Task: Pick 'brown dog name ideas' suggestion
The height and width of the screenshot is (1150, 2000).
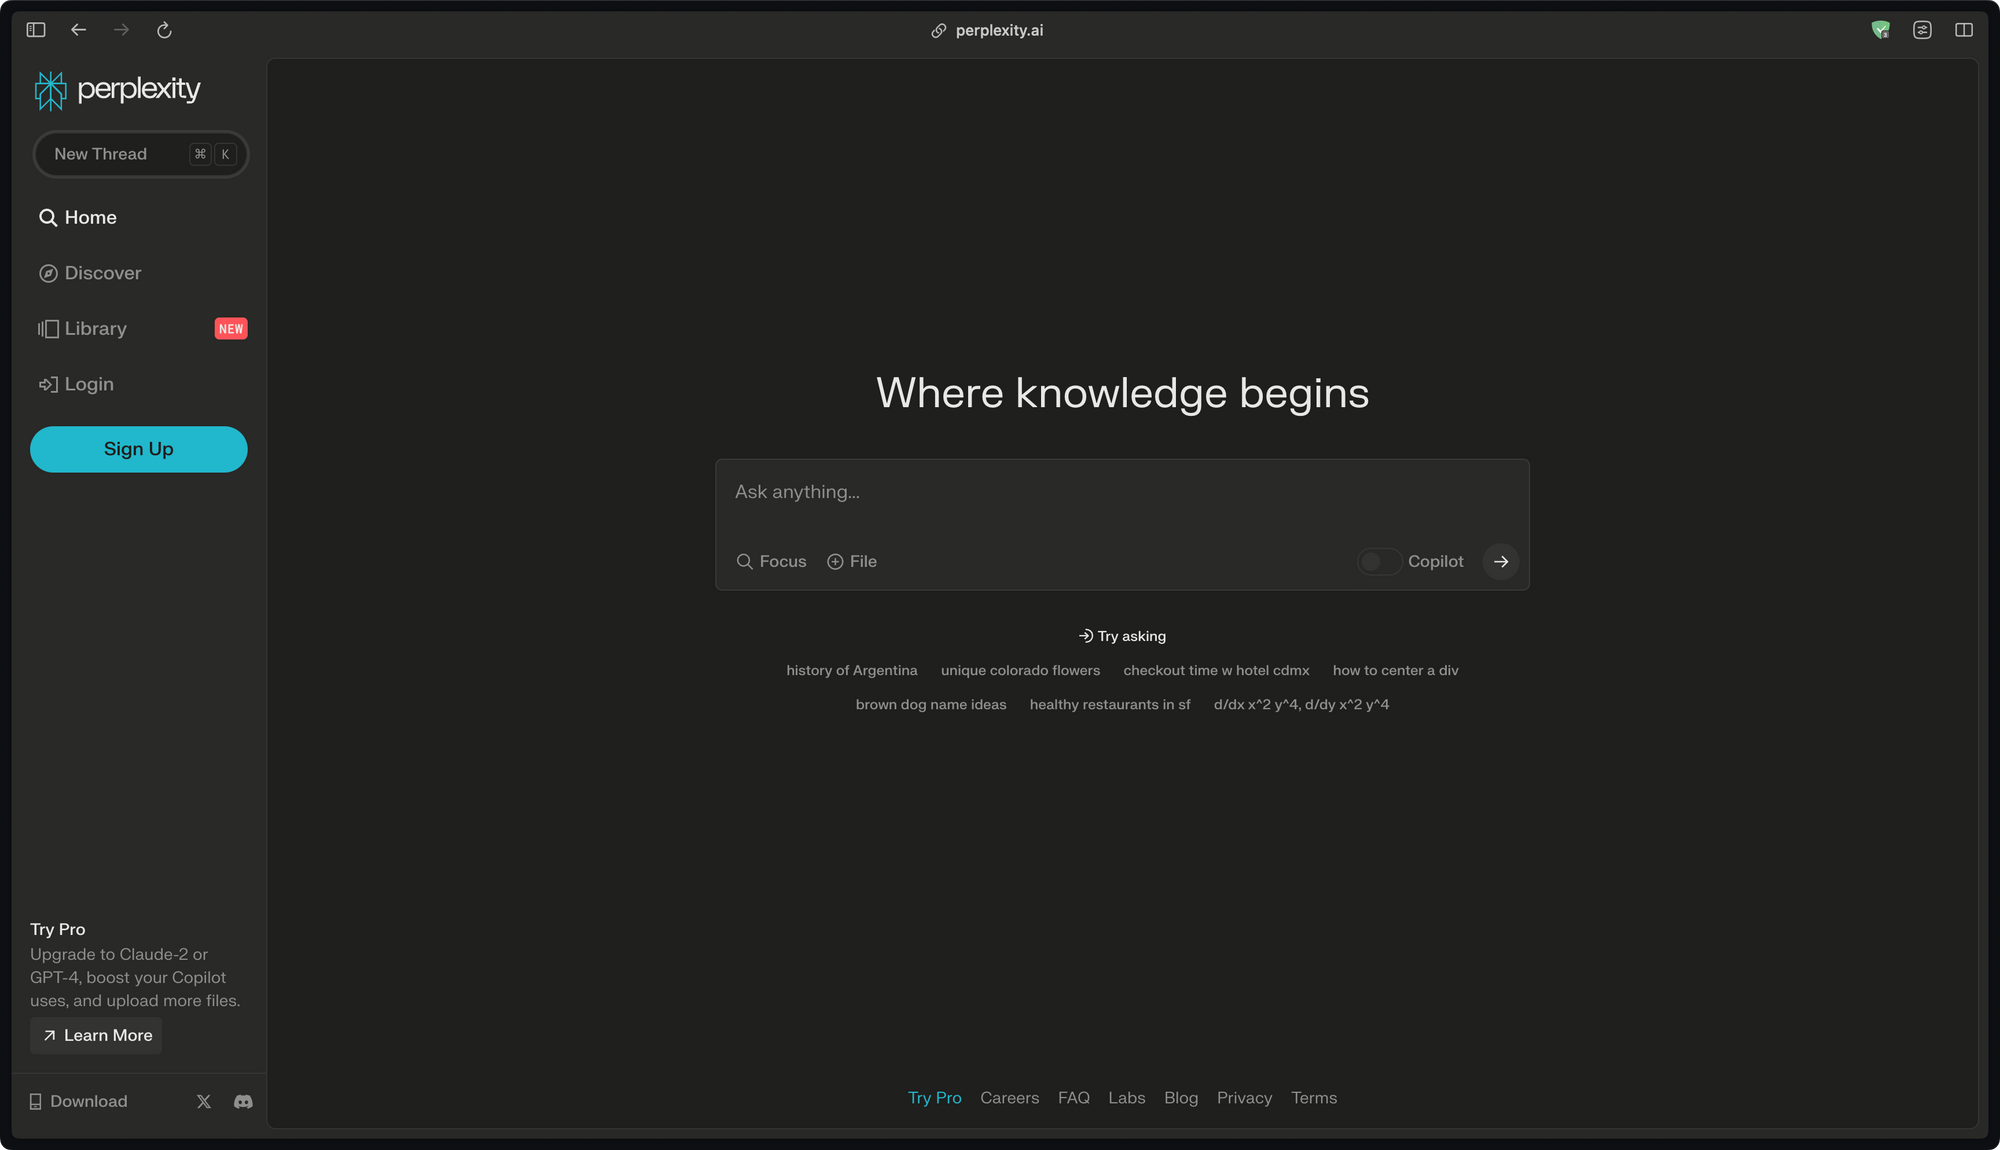Action: (x=931, y=704)
